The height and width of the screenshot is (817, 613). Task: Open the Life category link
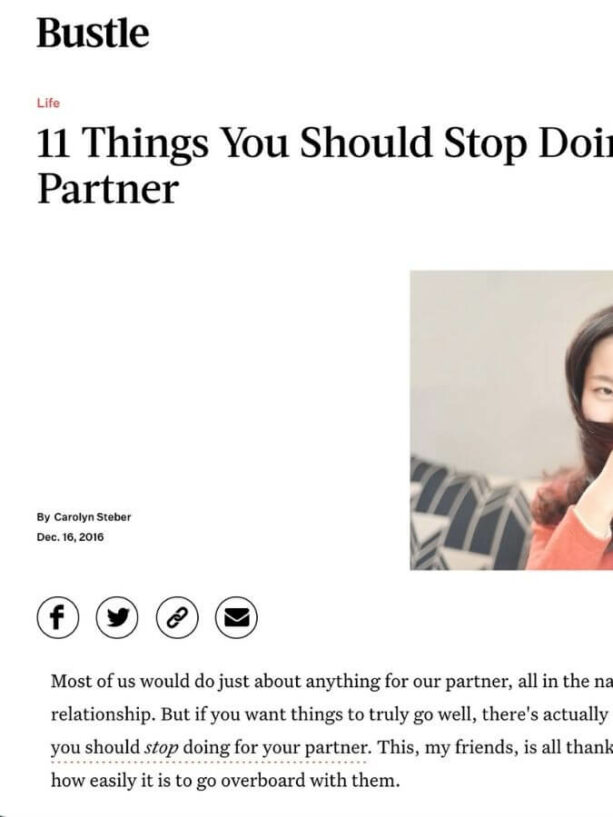[x=48, y=103]
